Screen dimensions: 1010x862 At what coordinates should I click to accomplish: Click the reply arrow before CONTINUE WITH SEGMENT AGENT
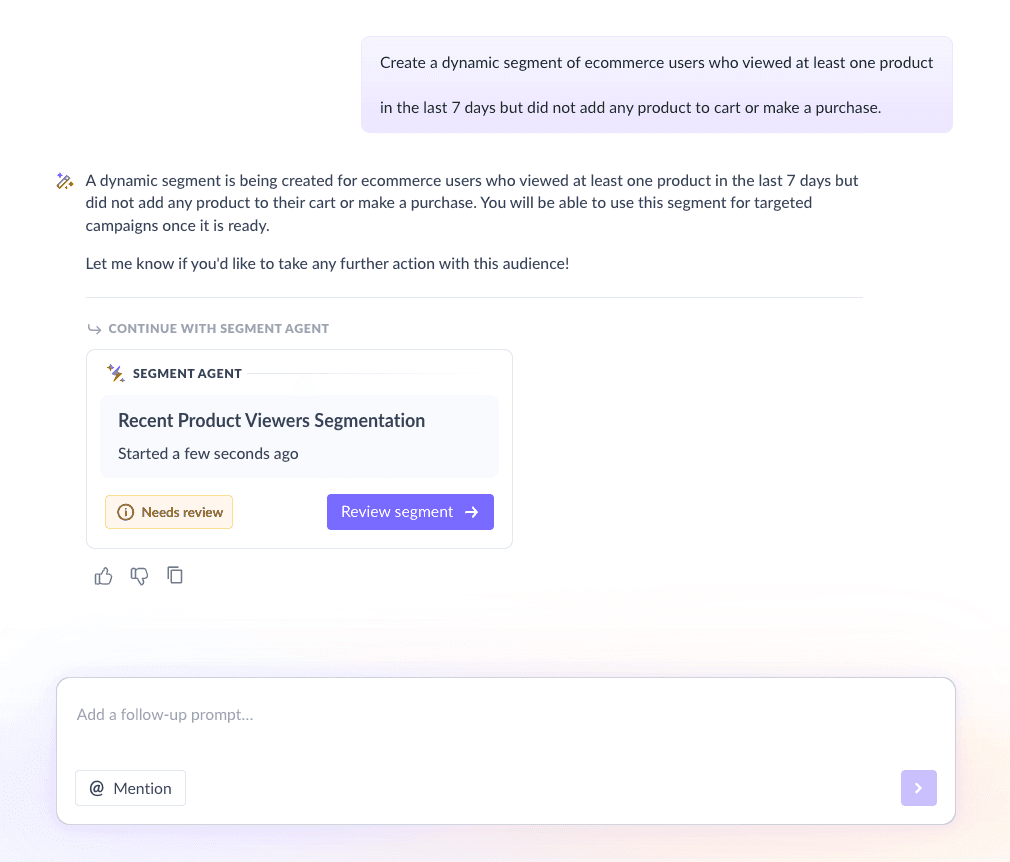click(93, 328)
